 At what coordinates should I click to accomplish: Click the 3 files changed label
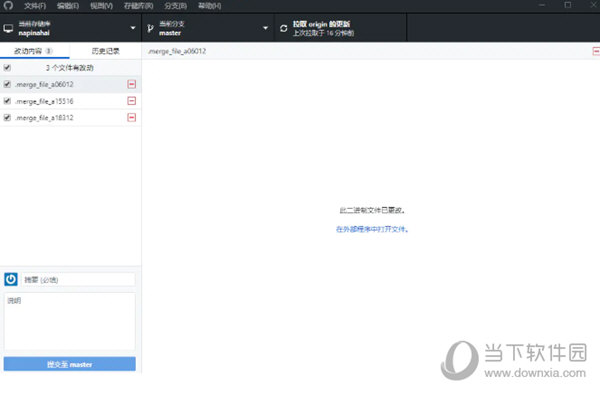click(70, 68)
